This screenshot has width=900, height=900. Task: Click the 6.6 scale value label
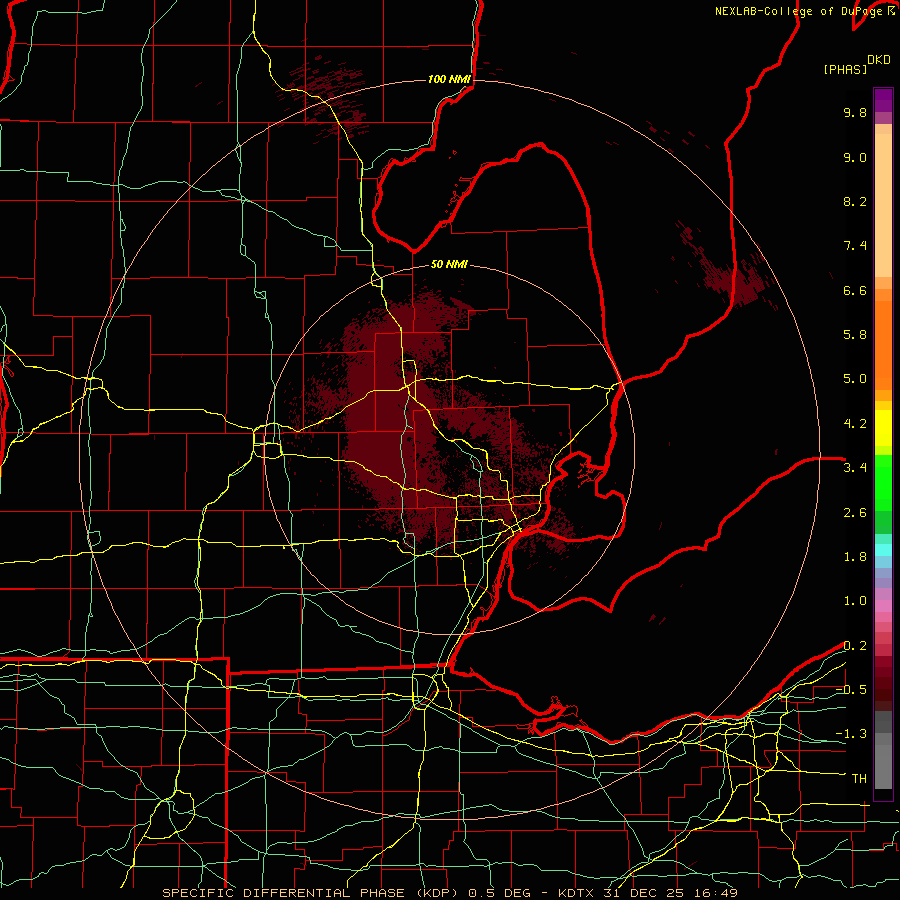855,290
